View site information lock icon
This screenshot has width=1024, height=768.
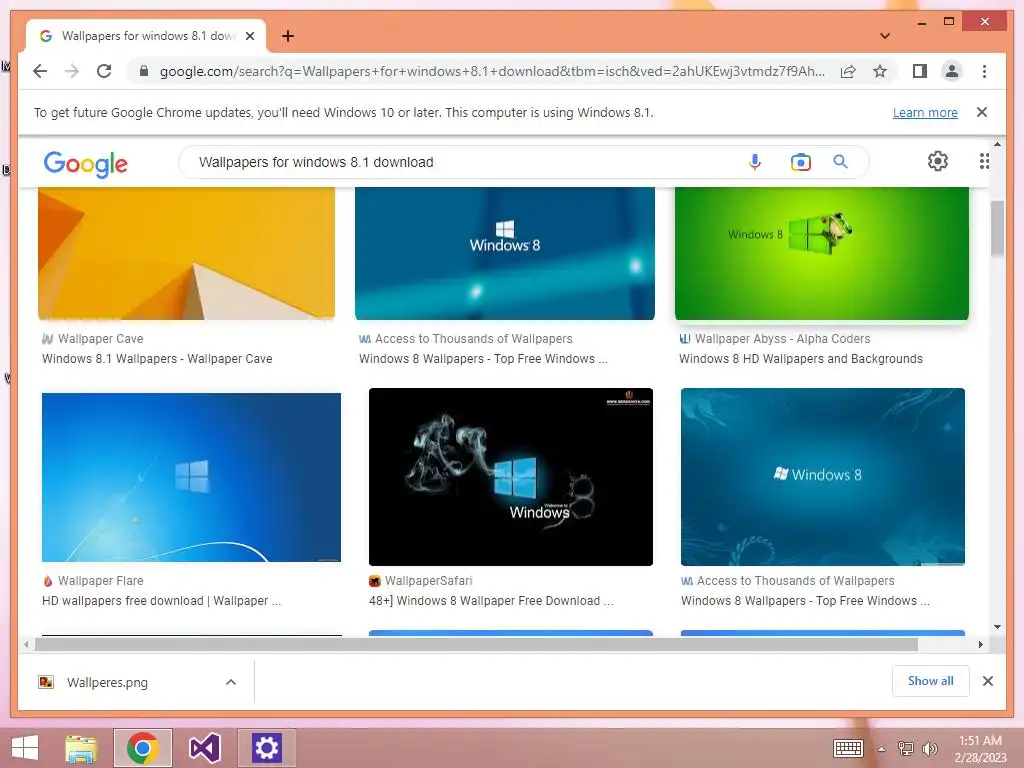[x=144, y=71]
